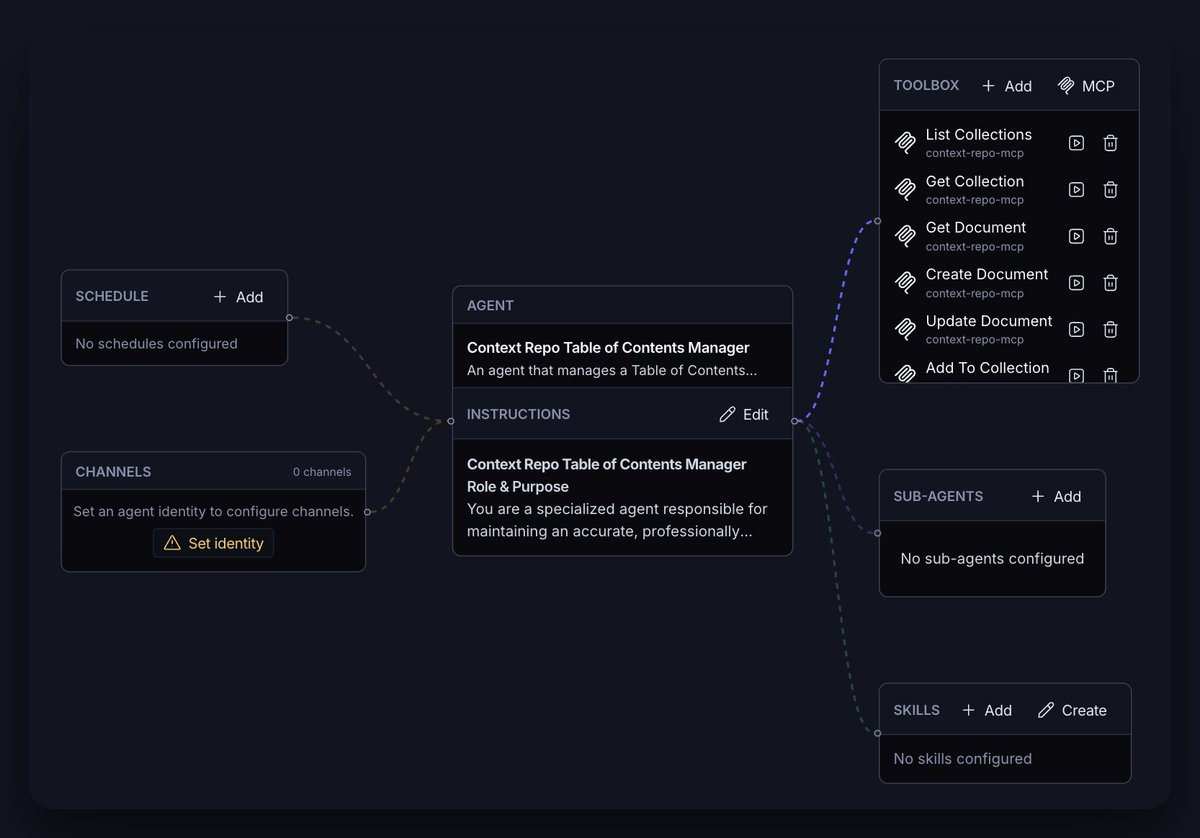The height and width of the screenshot is (838, 1200).
Task: Click the Toolbox node connector dot
Action: (877, 221)
